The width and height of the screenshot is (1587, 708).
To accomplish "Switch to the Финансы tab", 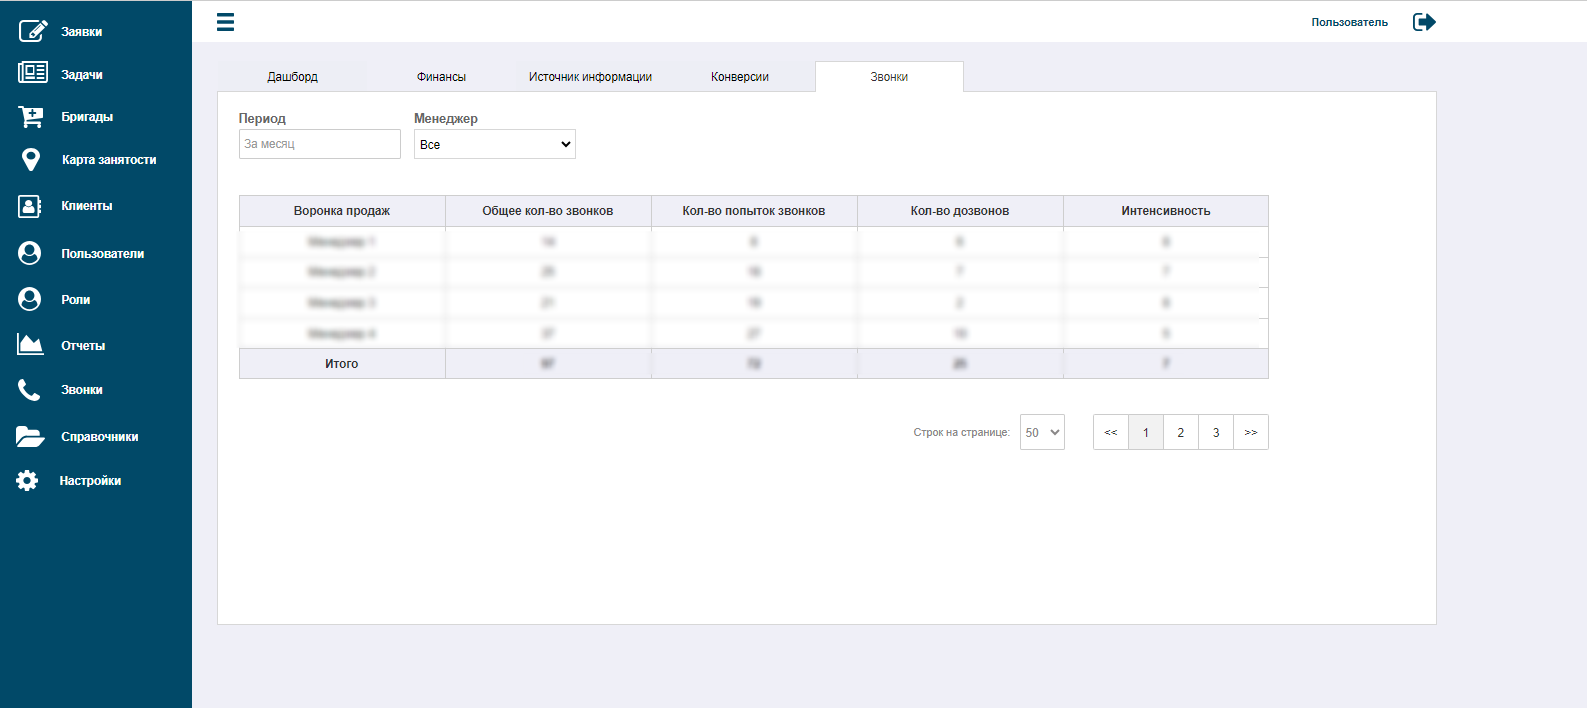I will coord(441,77).
